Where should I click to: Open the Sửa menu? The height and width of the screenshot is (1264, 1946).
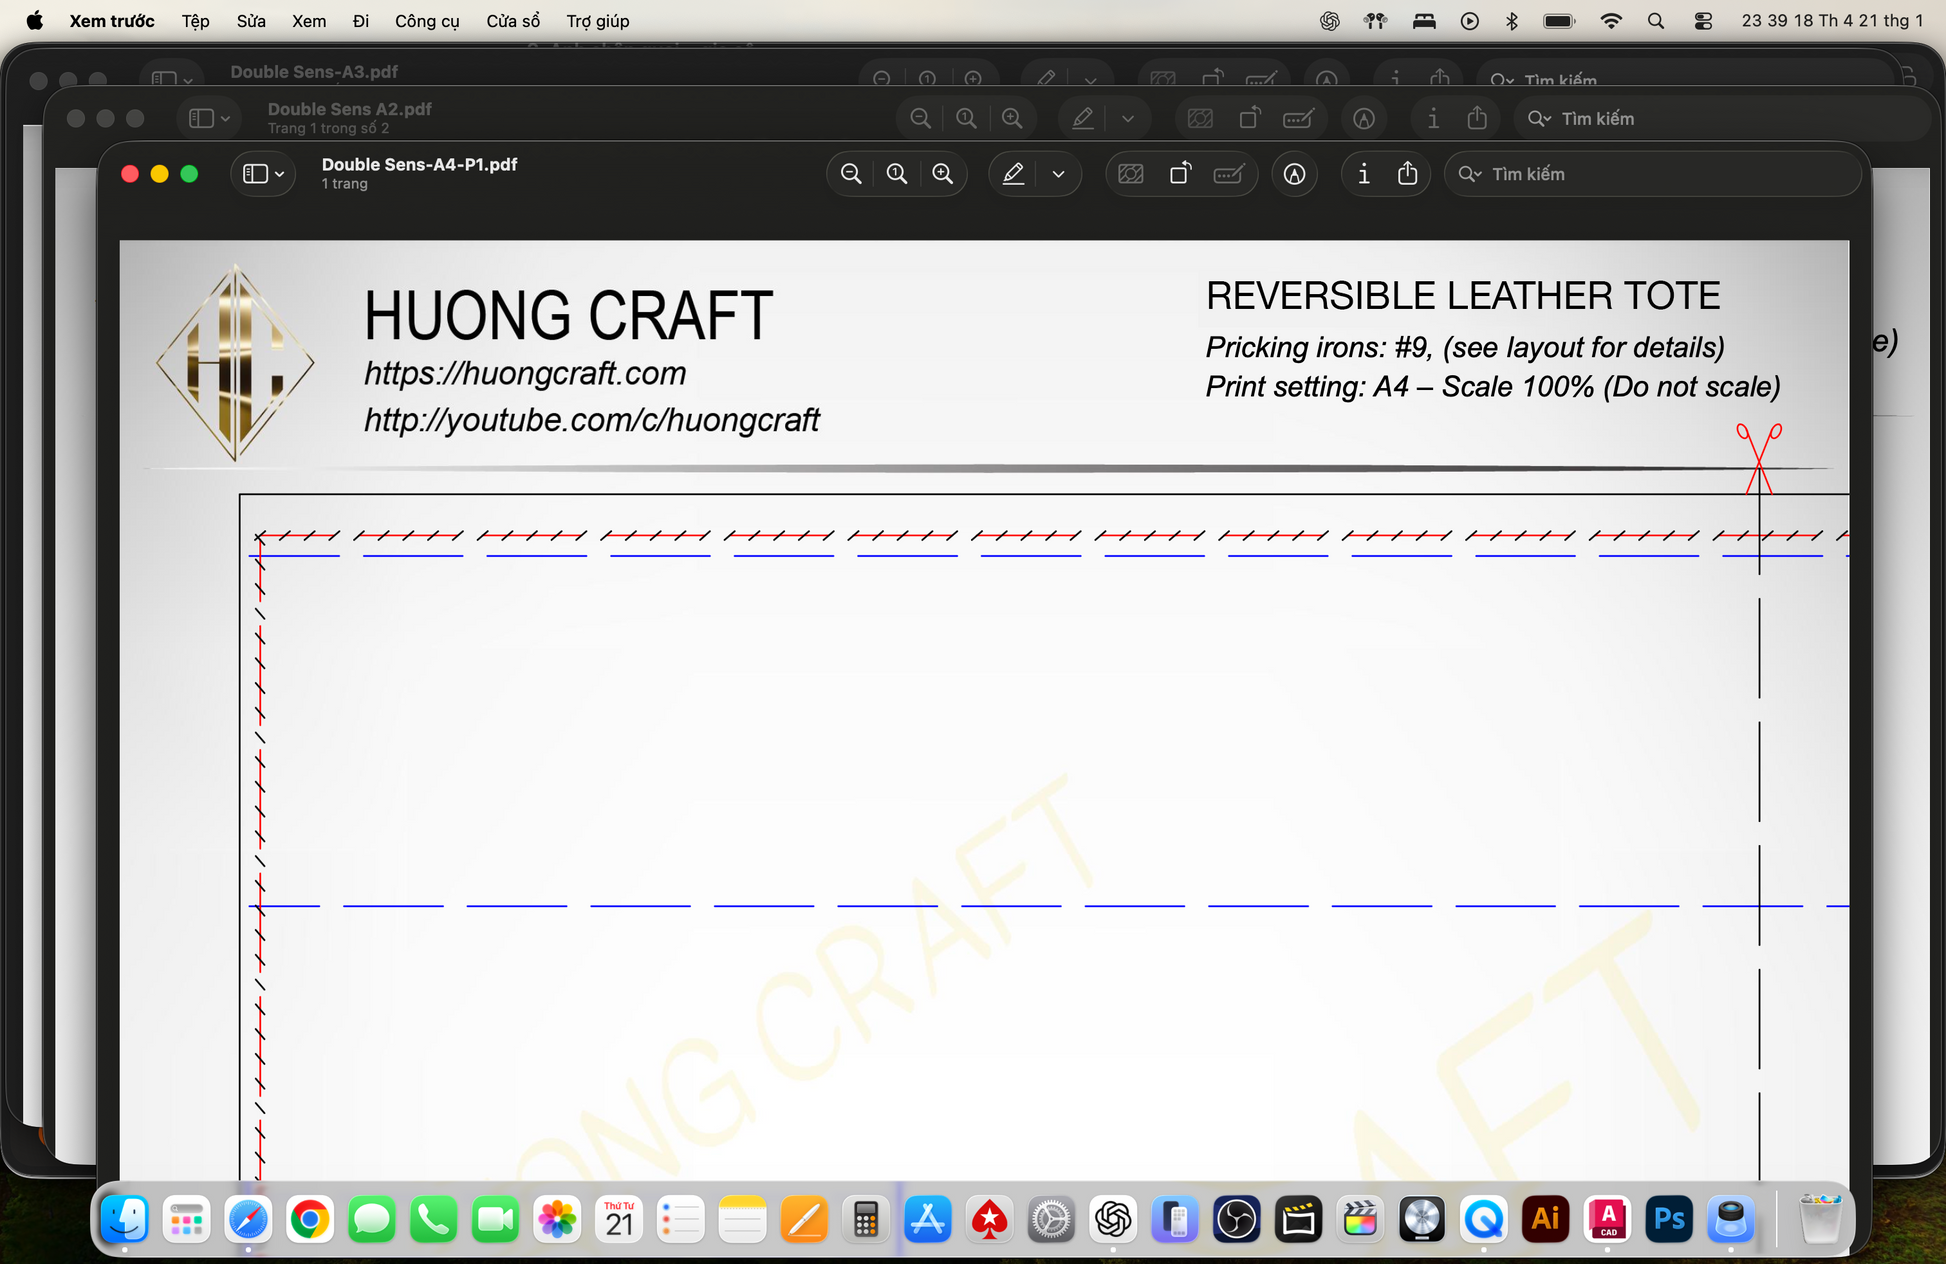point(251,21)
